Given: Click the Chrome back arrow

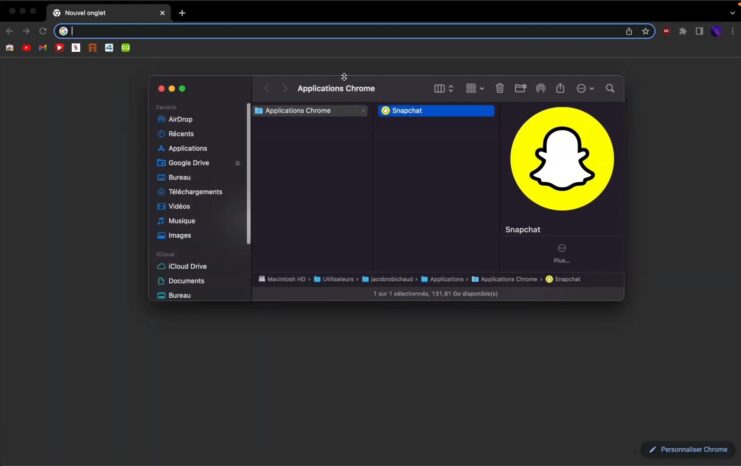Looking at the screenshot, I should click(x=9, y=31).
